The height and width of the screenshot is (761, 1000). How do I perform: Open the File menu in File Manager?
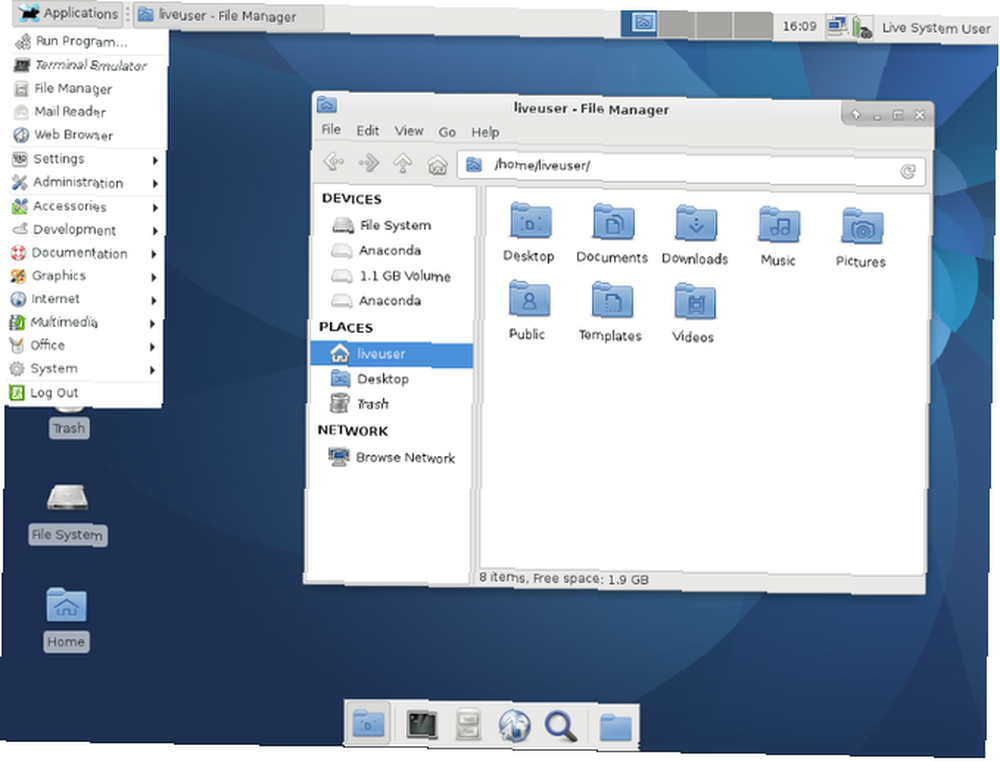331,129
